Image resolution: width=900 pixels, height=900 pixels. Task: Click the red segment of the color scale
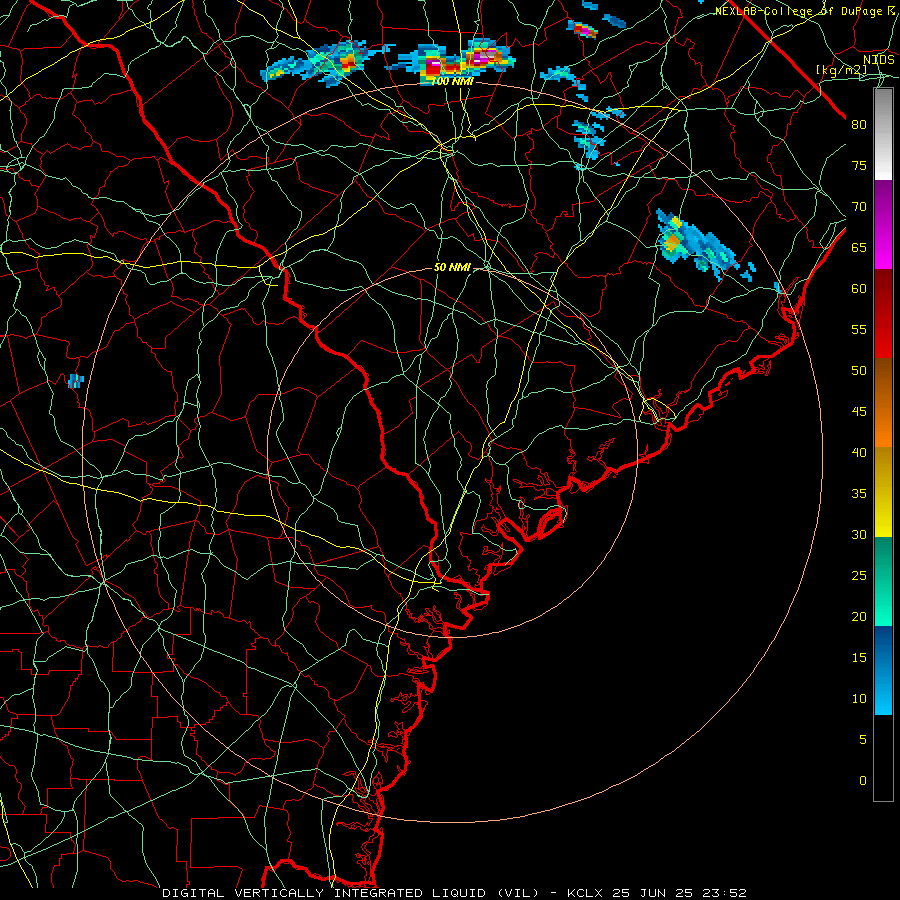pos(883,313)
